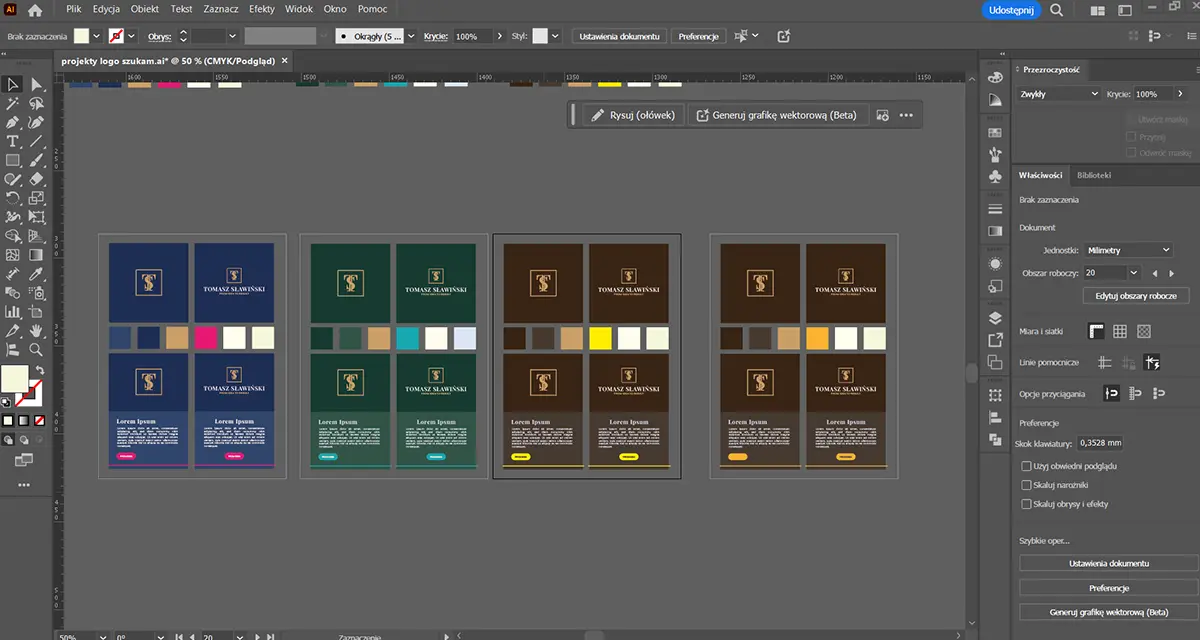Select the Direct Selection tool
The width and height of the screenshot is (1200, 640).
point(37,84)
